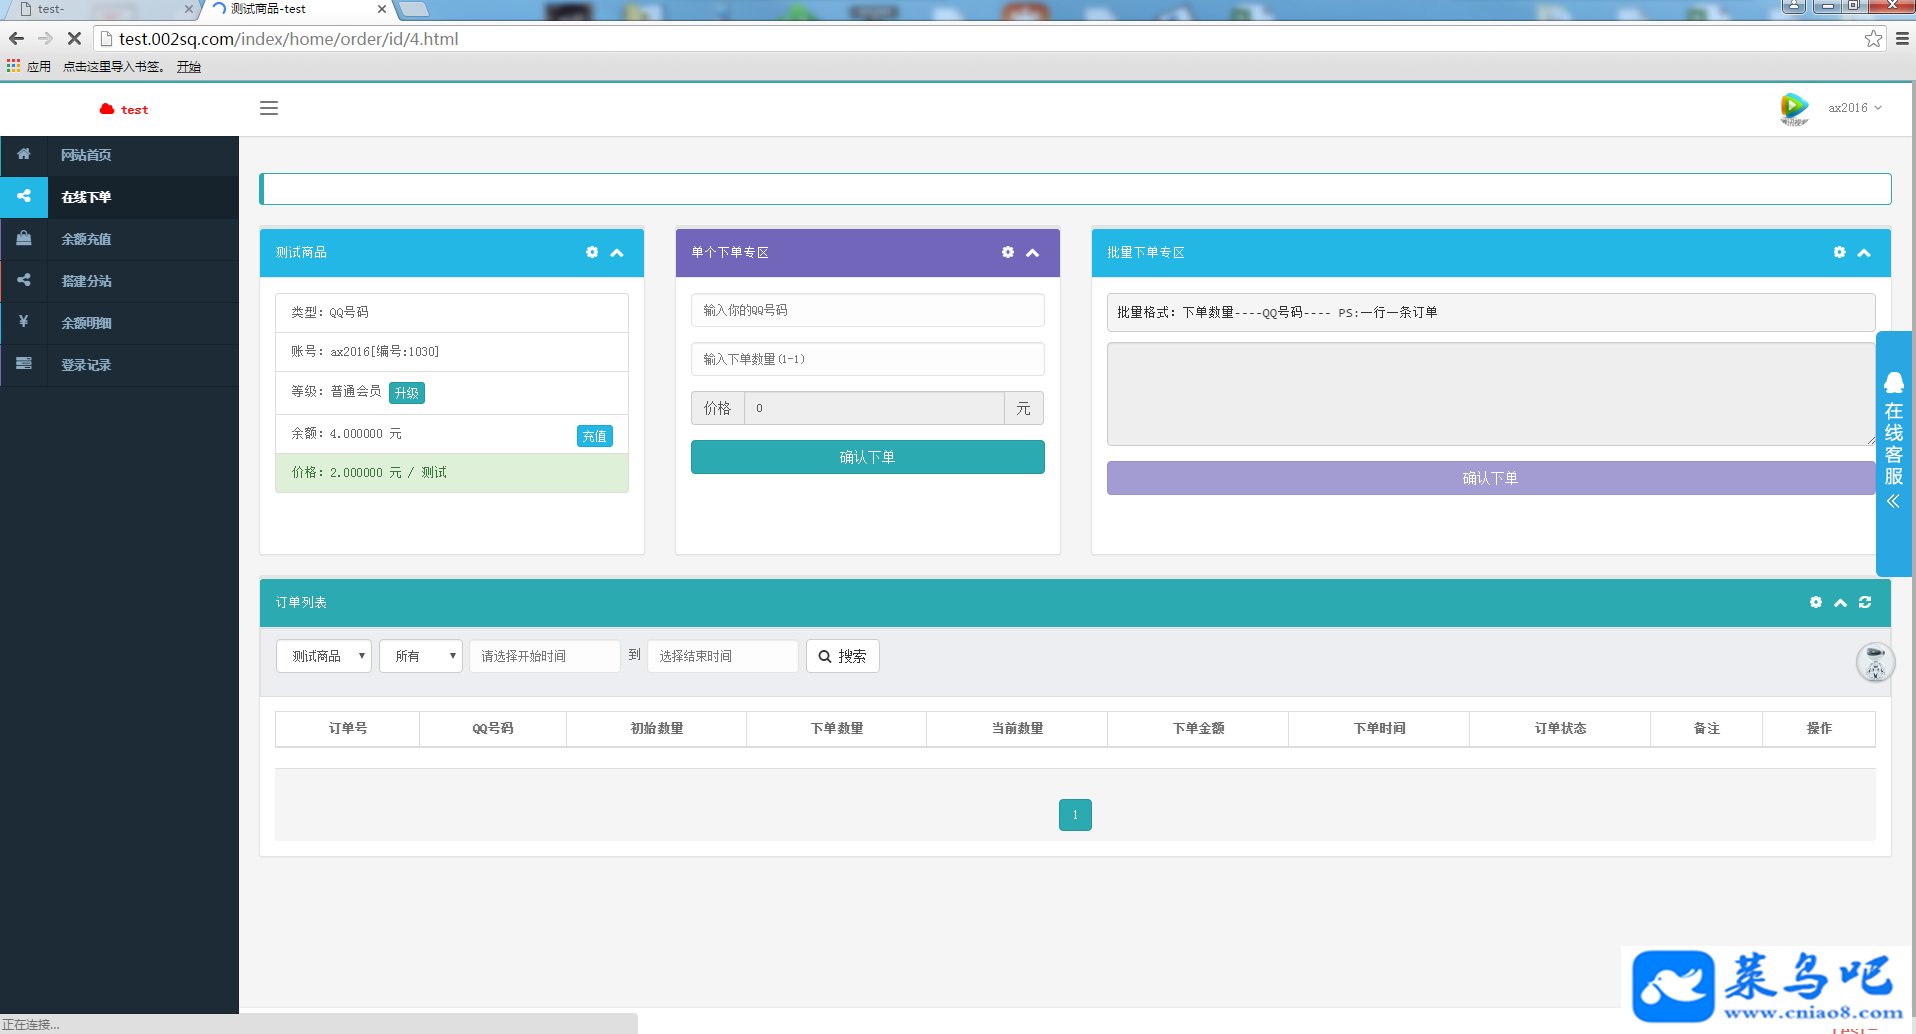
Task: Go to 网站首页 in the sidebar
Action: click(x=120, y=155)
